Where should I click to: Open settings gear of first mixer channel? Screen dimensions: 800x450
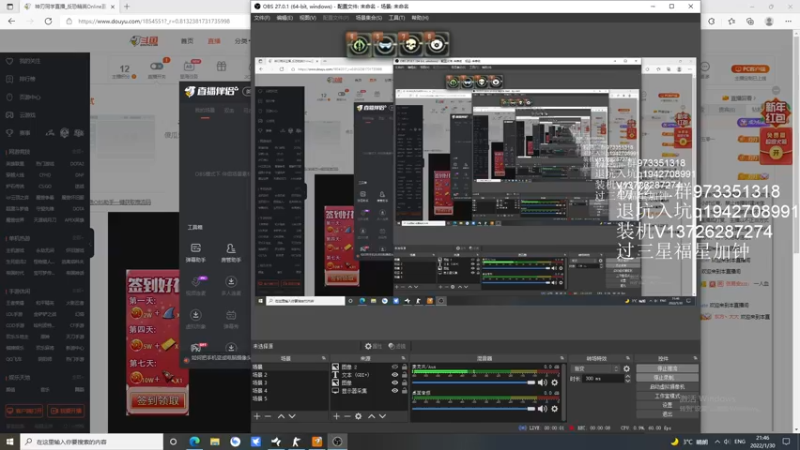(x=555, y=382)
